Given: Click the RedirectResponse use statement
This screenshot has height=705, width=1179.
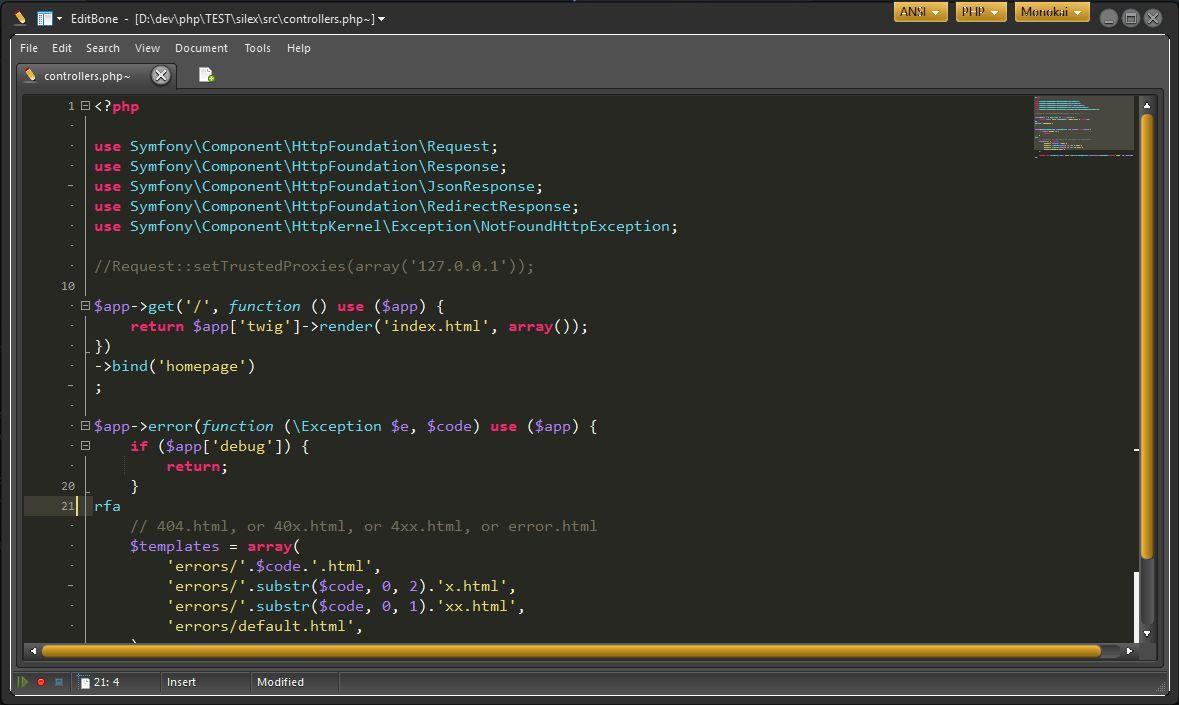Looking at the screenshot, I should click(x=336, y=206).
